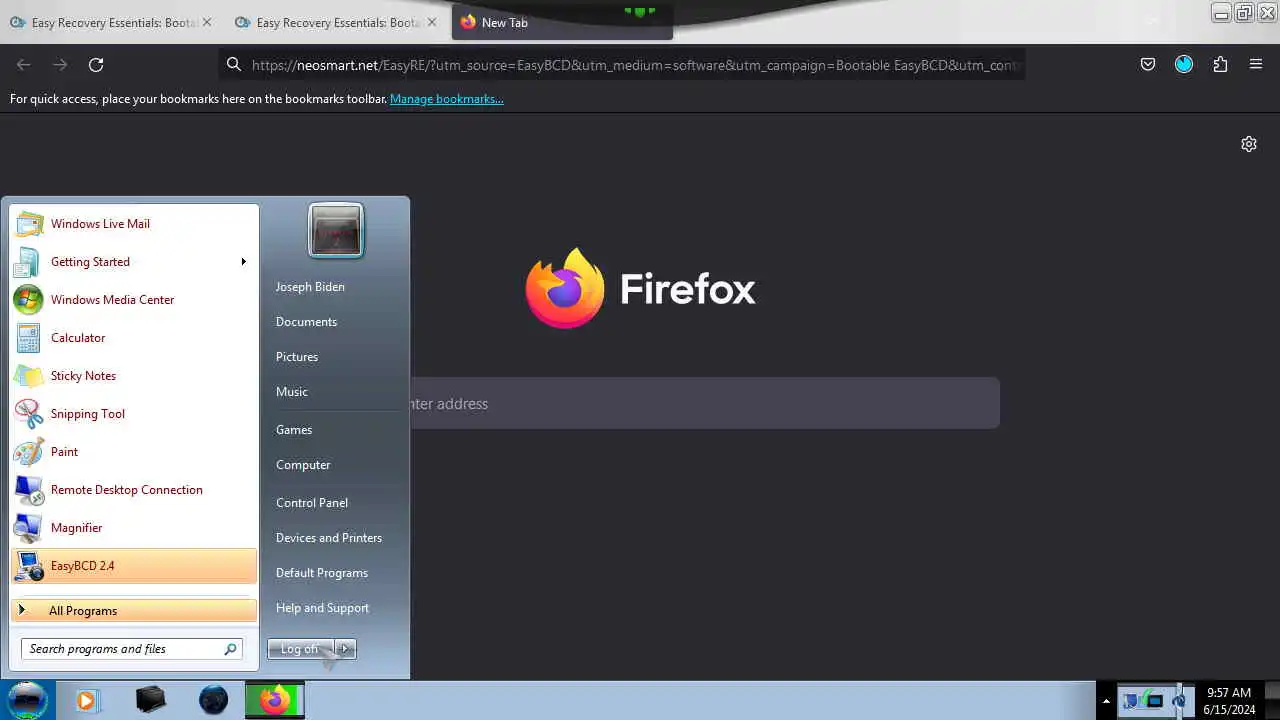1280x720 pixels.
Task: Launch Windows Live Mail
Action: (x=134, y=224)
